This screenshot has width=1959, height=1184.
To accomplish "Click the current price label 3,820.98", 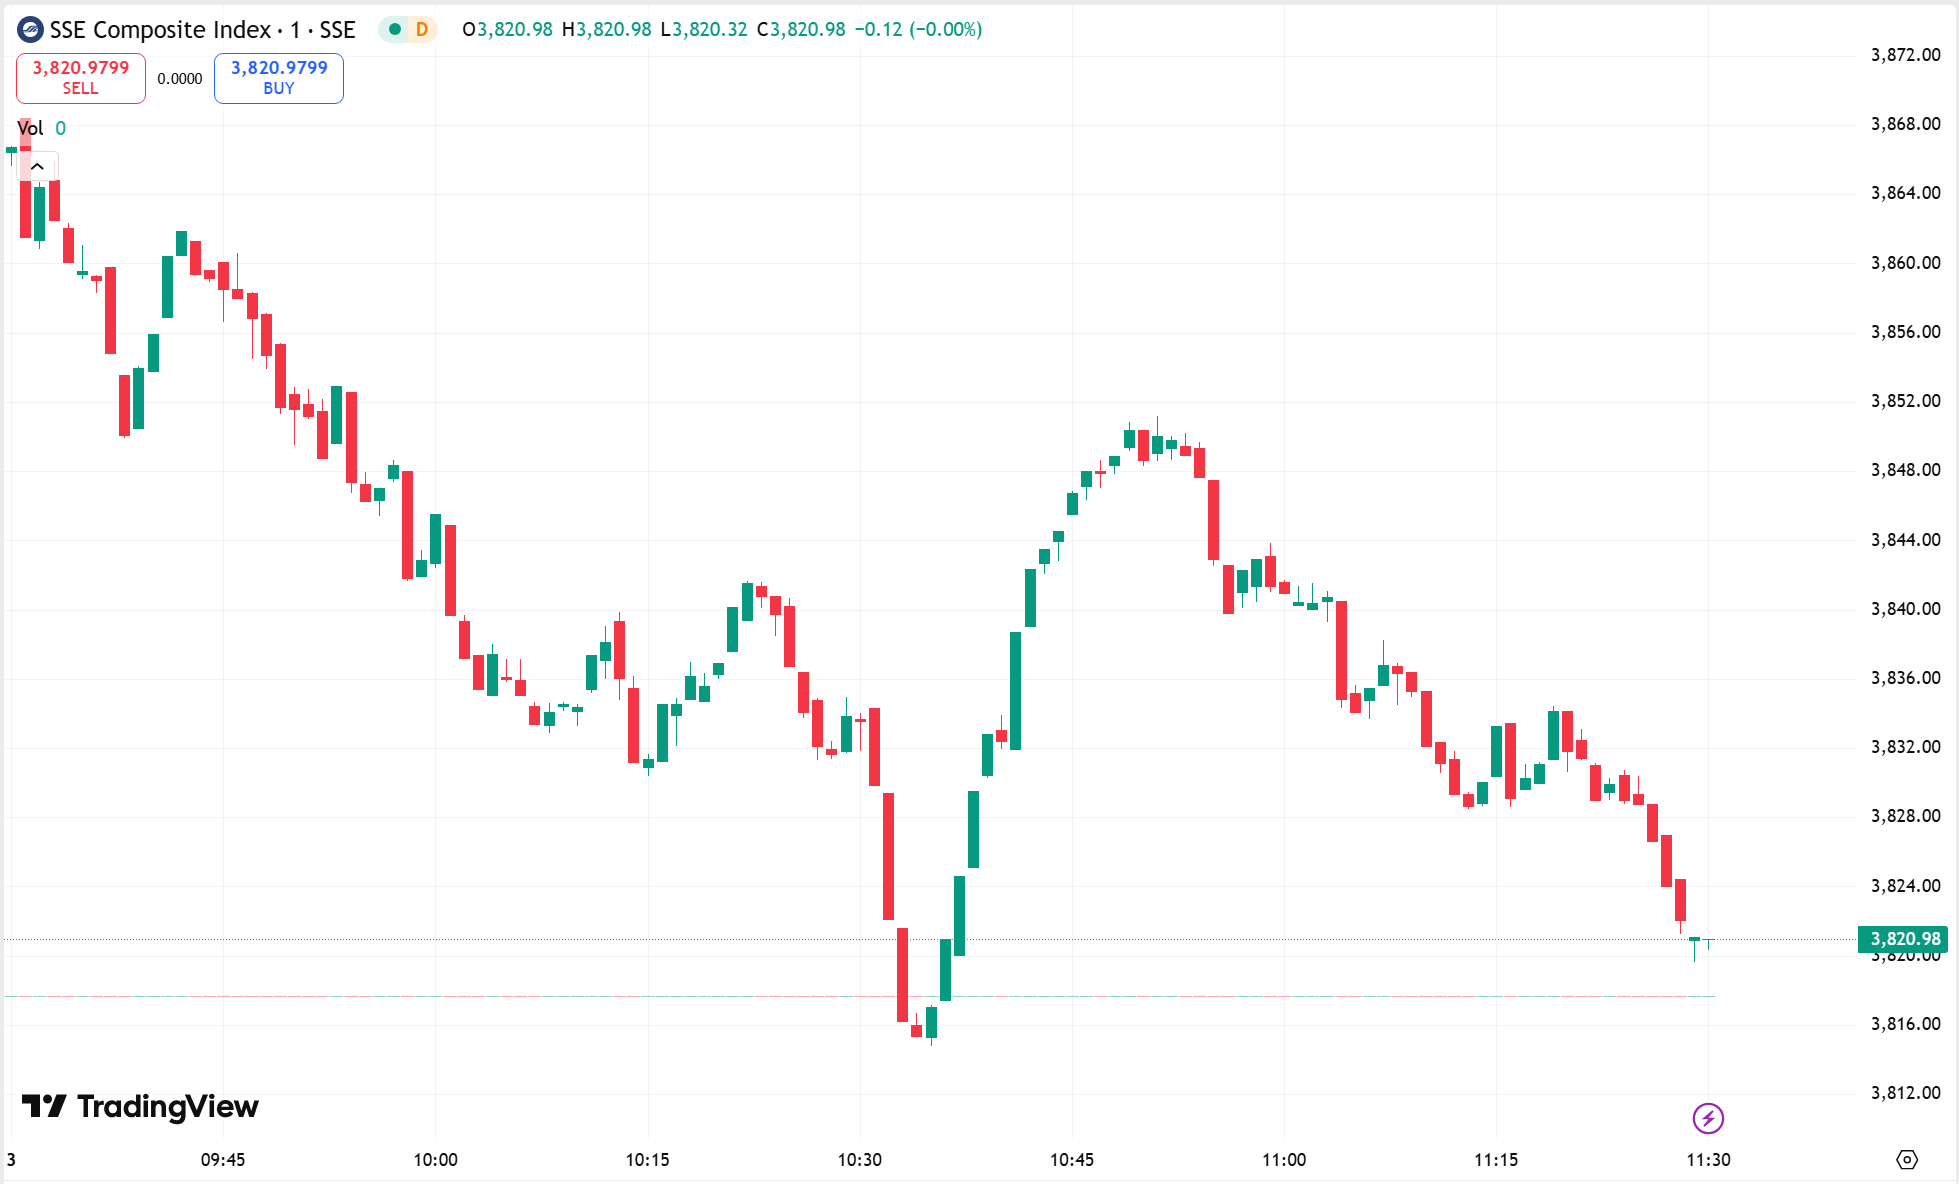I will [x=1904, y=939].
